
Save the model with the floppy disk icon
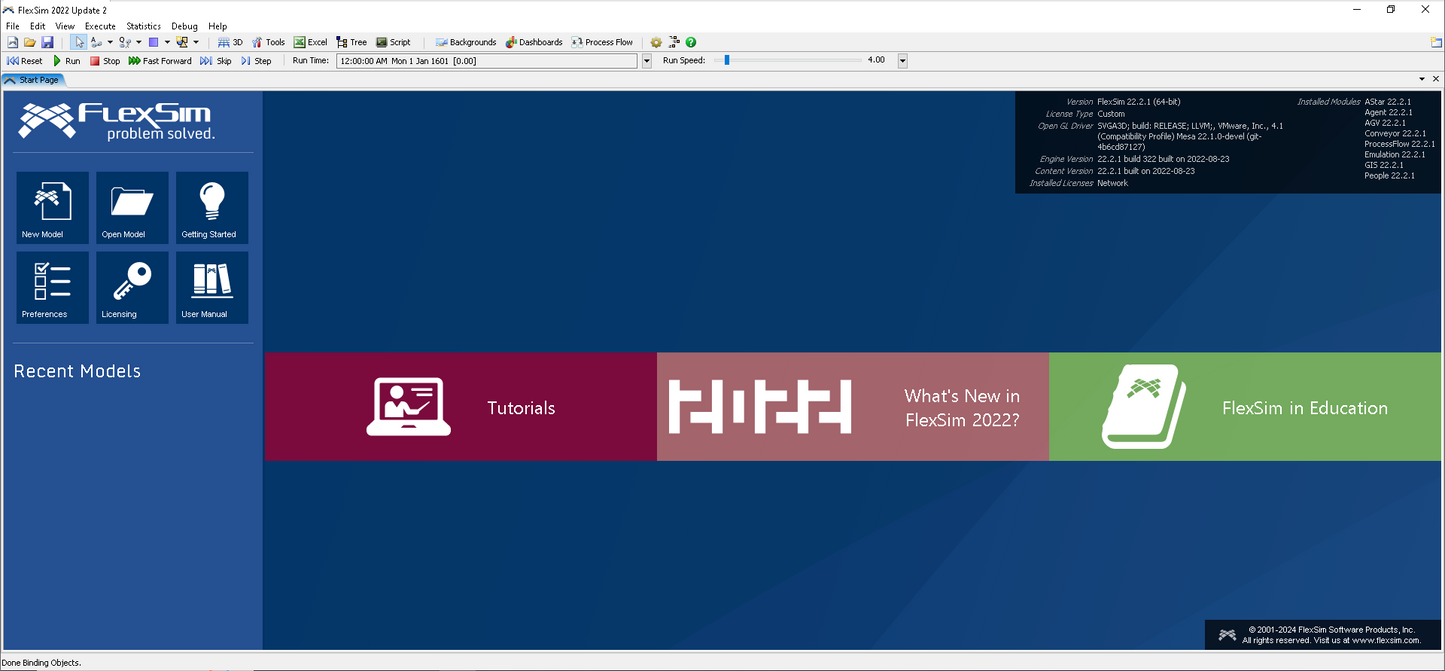click(x=47, y=42)
